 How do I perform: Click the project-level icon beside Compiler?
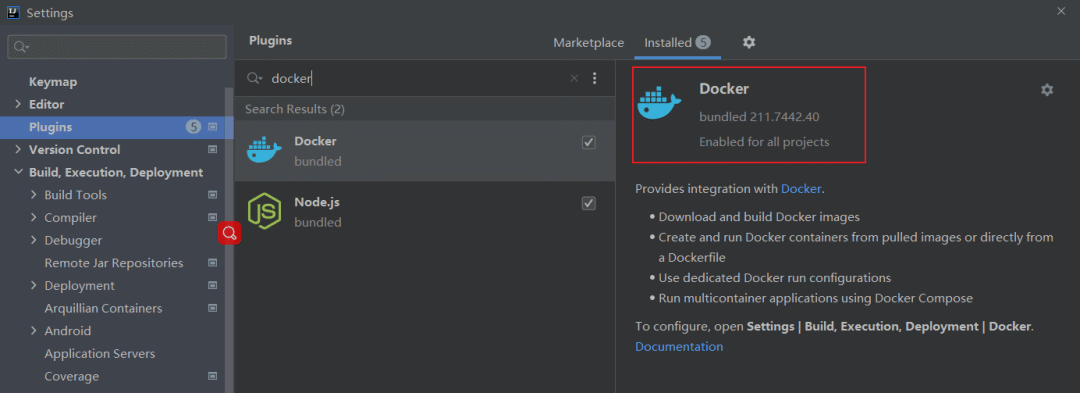(212, 217)
